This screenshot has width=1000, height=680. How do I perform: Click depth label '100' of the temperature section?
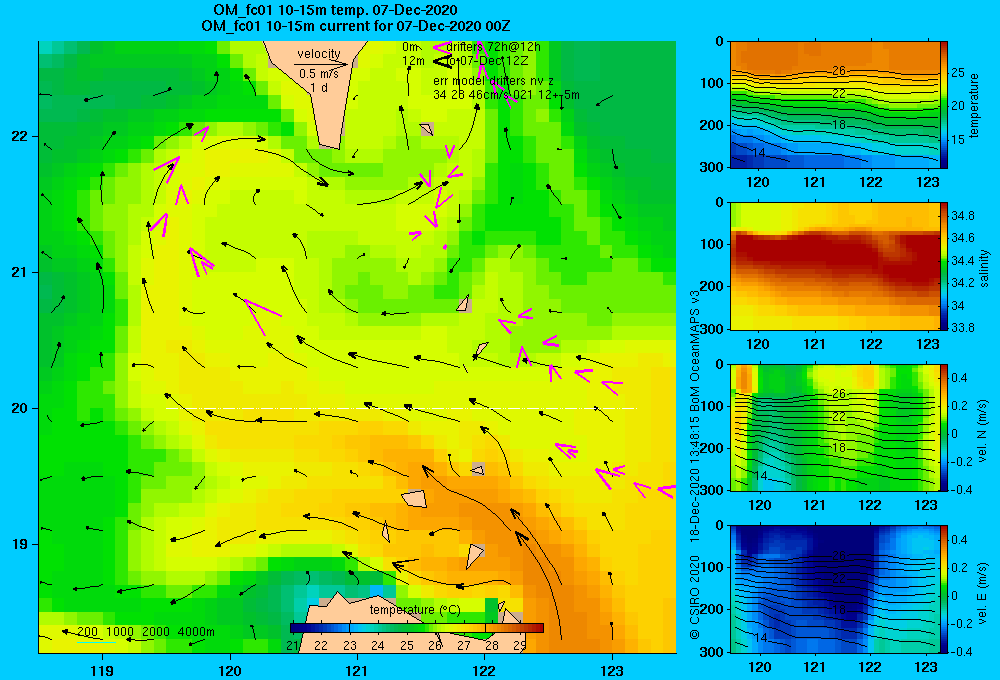click(711, 84)
